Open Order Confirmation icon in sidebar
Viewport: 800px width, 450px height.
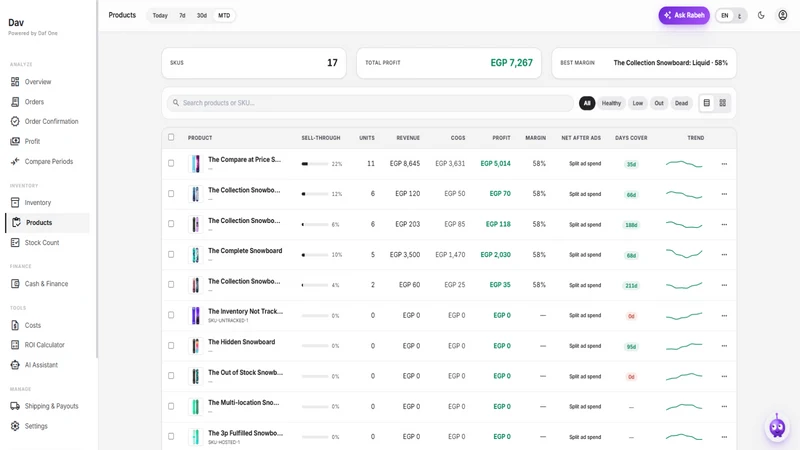[x=15, y=121]
